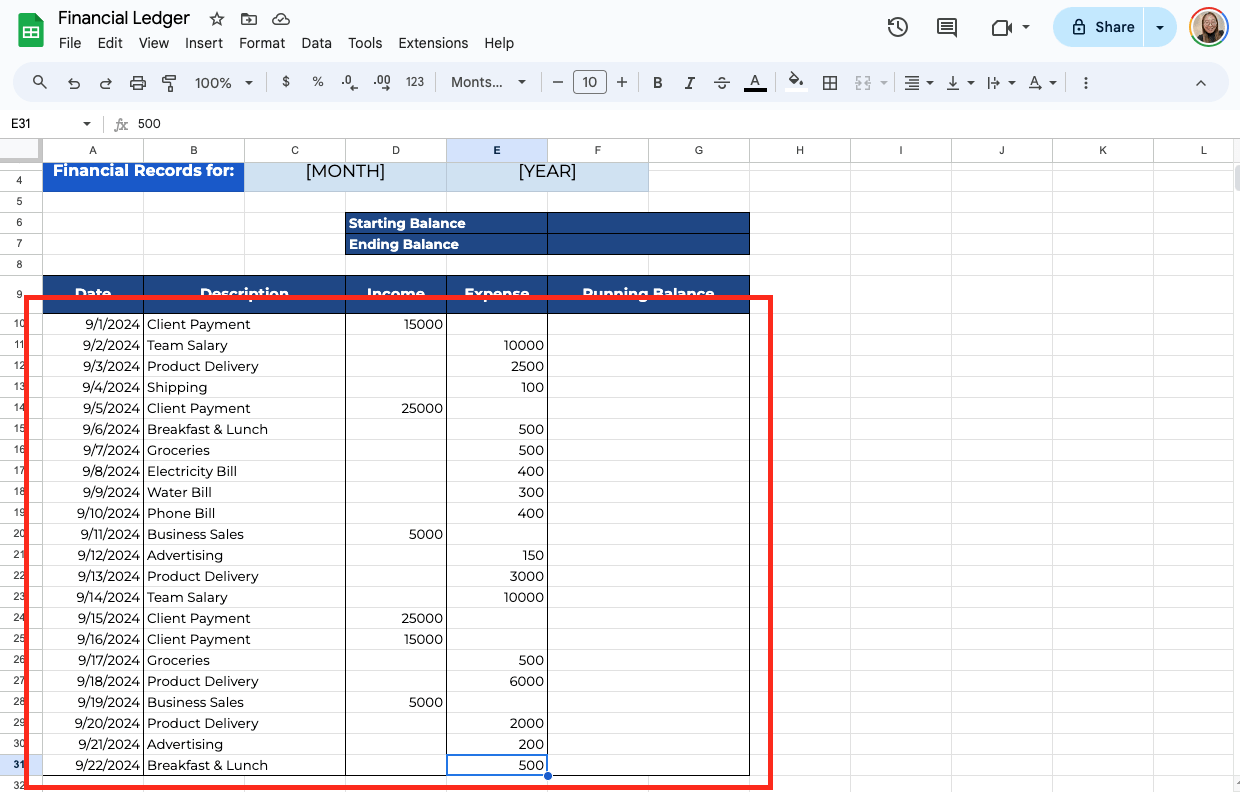This screenshot has height=792, width=1240.
Task: Select the fill color swatch
Action: click(x=795, y=82)
